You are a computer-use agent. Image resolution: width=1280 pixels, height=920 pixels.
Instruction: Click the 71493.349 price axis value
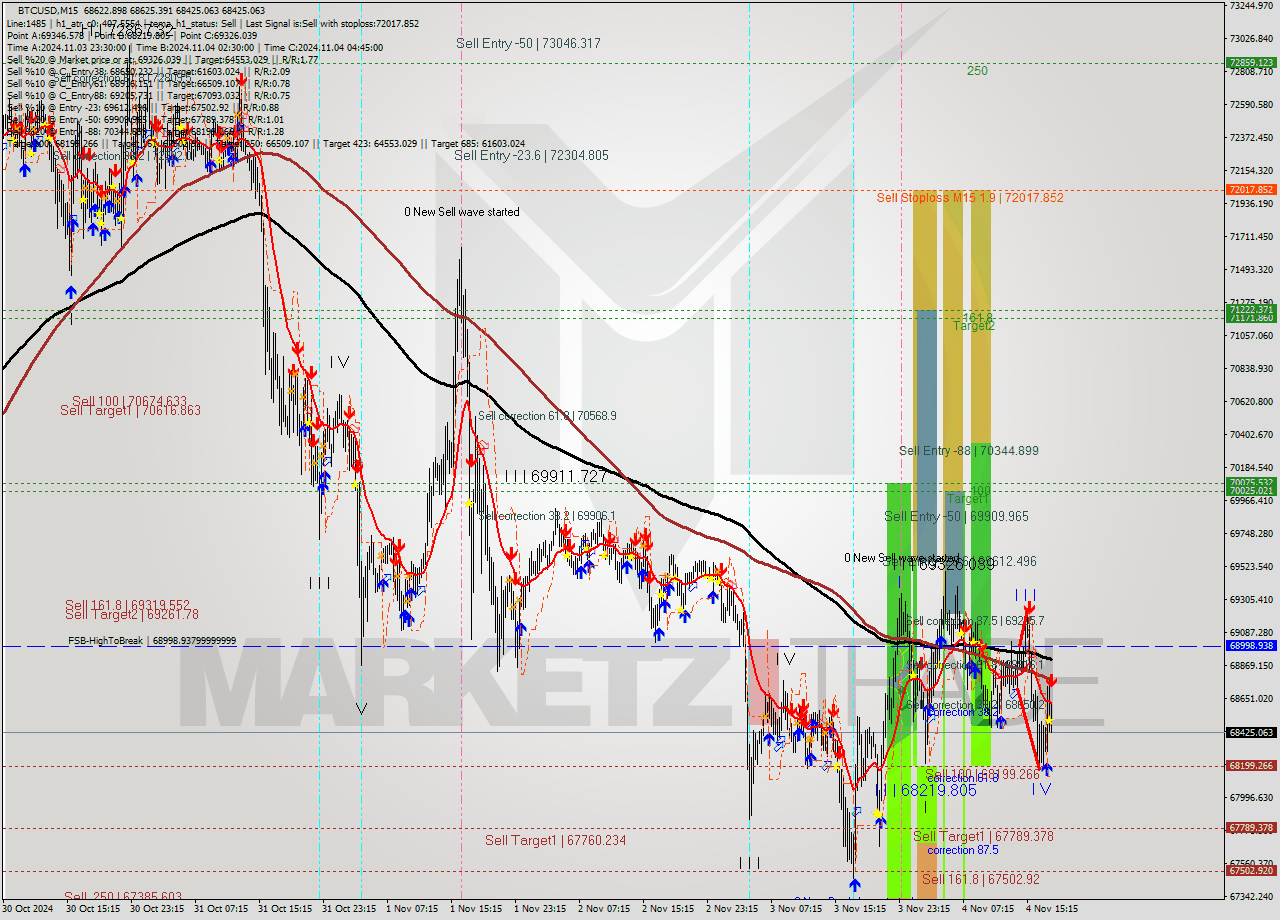click(1251, 270)
